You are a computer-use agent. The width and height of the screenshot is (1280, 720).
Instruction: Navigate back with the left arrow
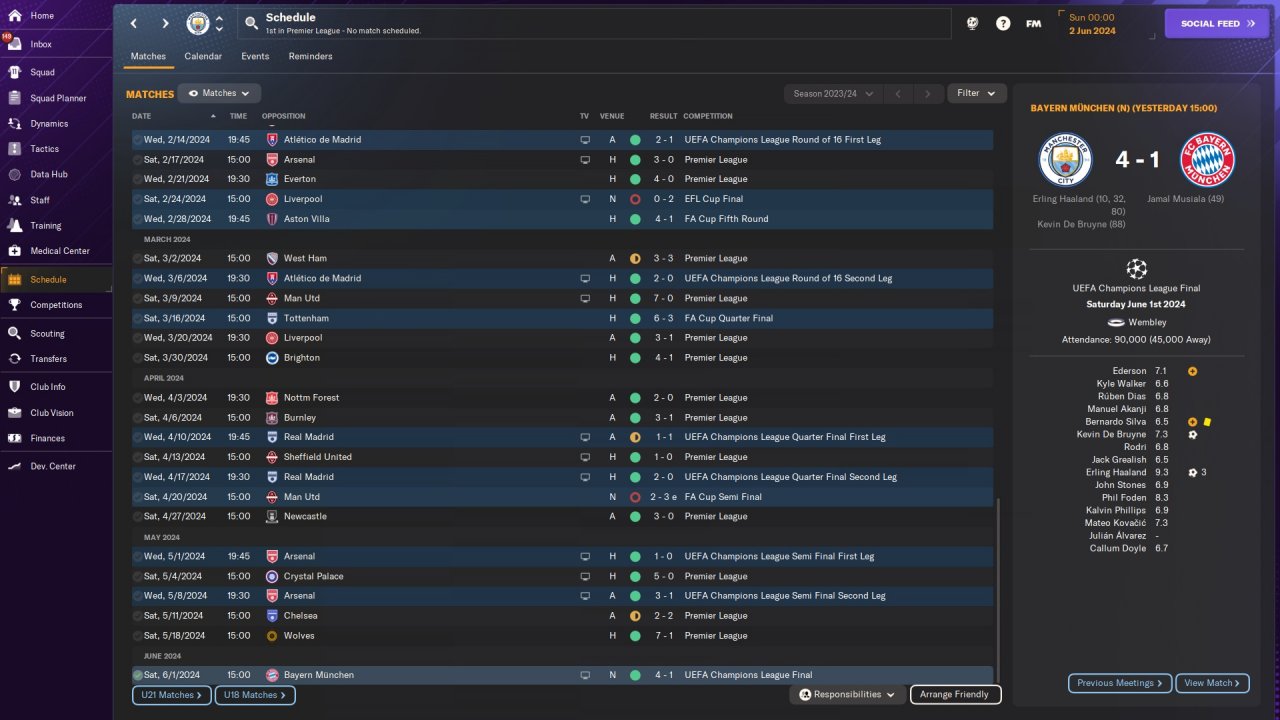pyautogui.click(x=134, y=23)
